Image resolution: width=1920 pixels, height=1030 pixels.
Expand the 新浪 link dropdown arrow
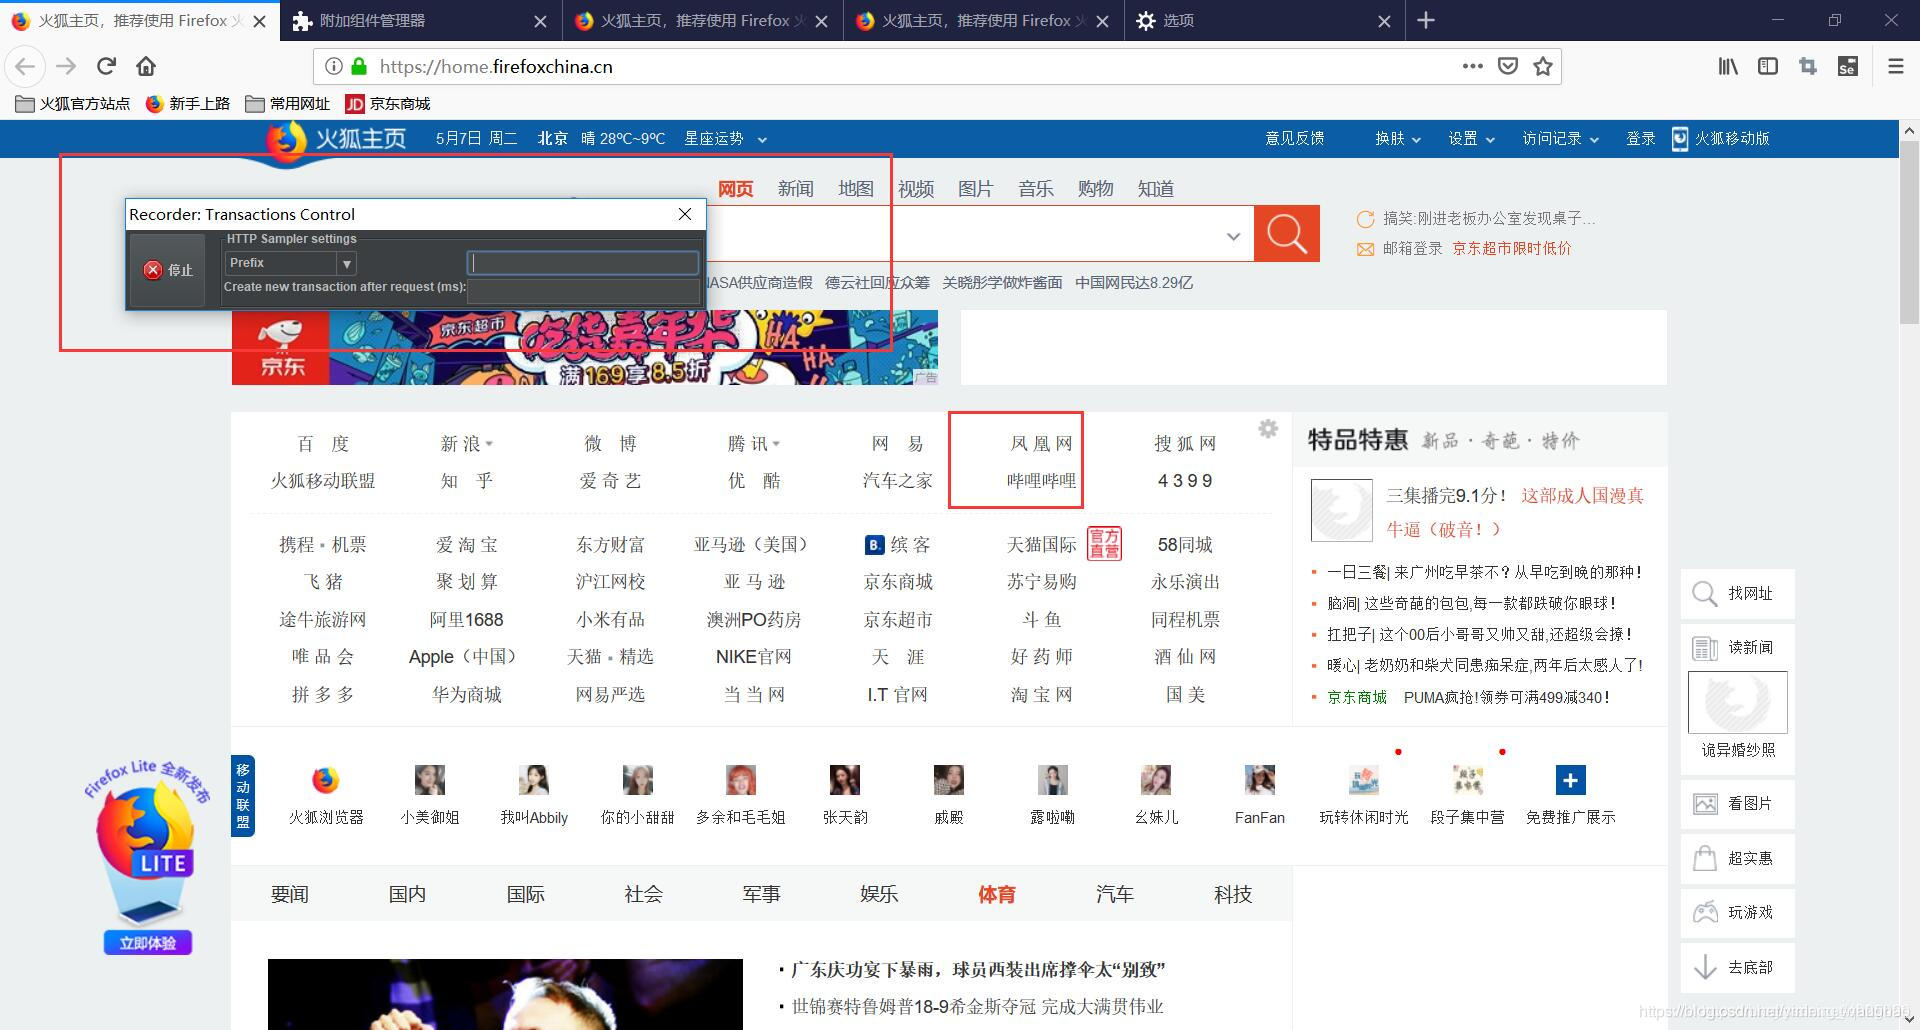click(x=489, y=444)
